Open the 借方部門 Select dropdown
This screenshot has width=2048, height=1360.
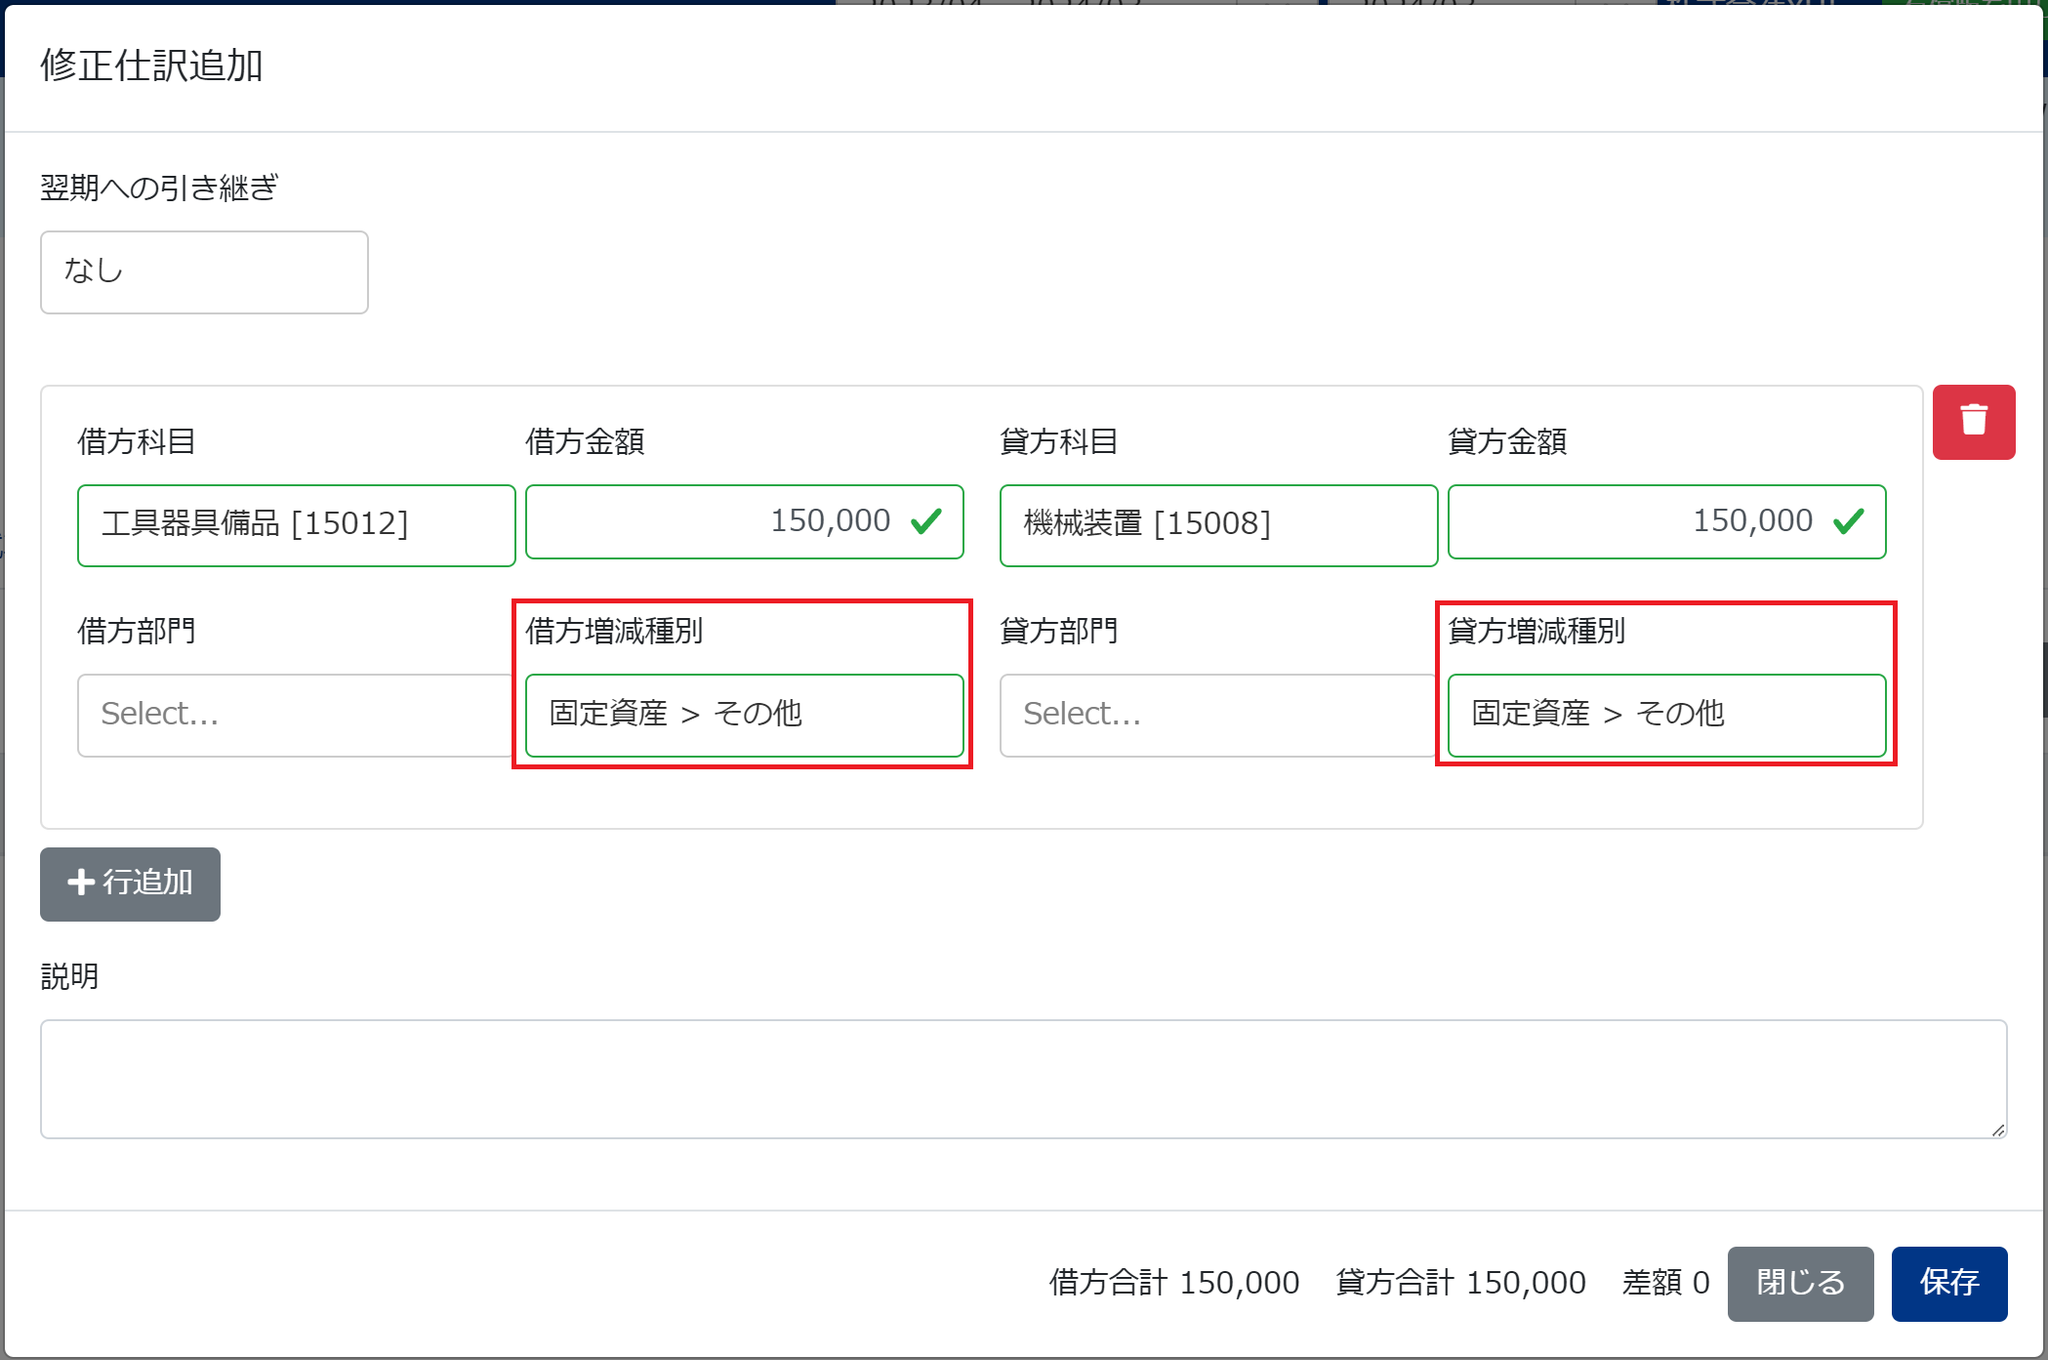pyautogui.click(x=296, y=715)
